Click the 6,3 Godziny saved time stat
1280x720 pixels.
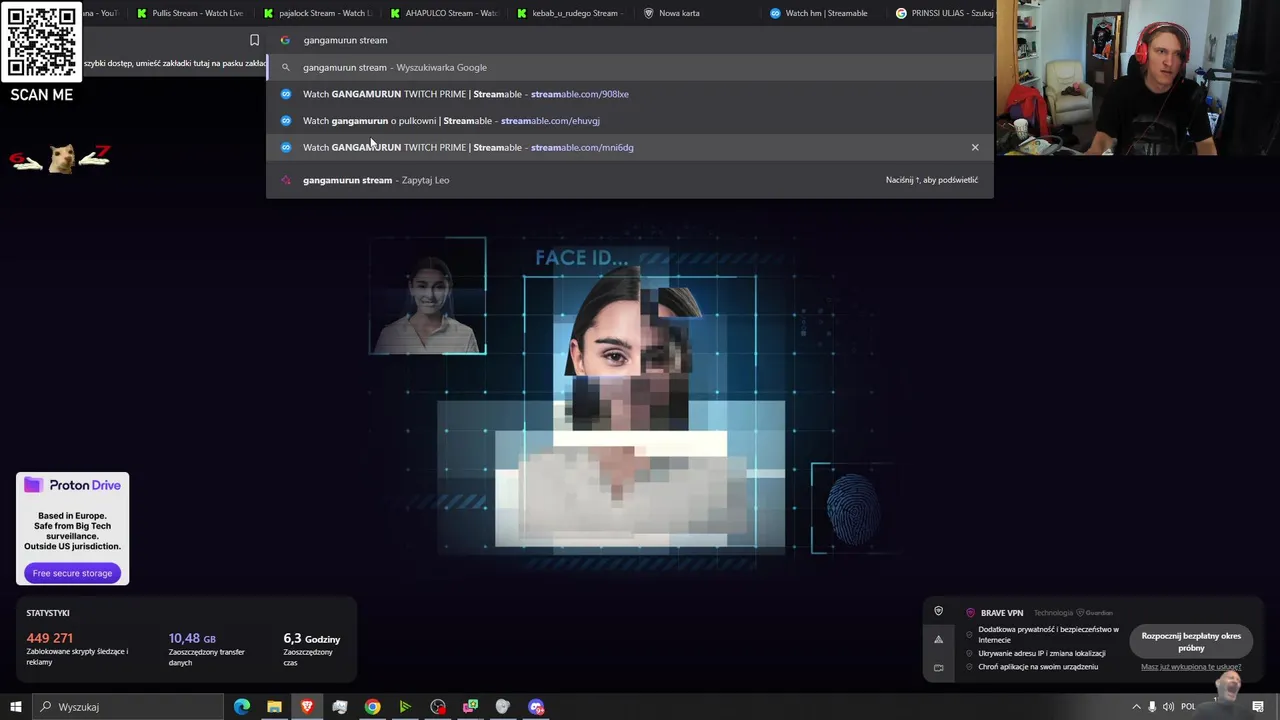click(x=312, y=648)
